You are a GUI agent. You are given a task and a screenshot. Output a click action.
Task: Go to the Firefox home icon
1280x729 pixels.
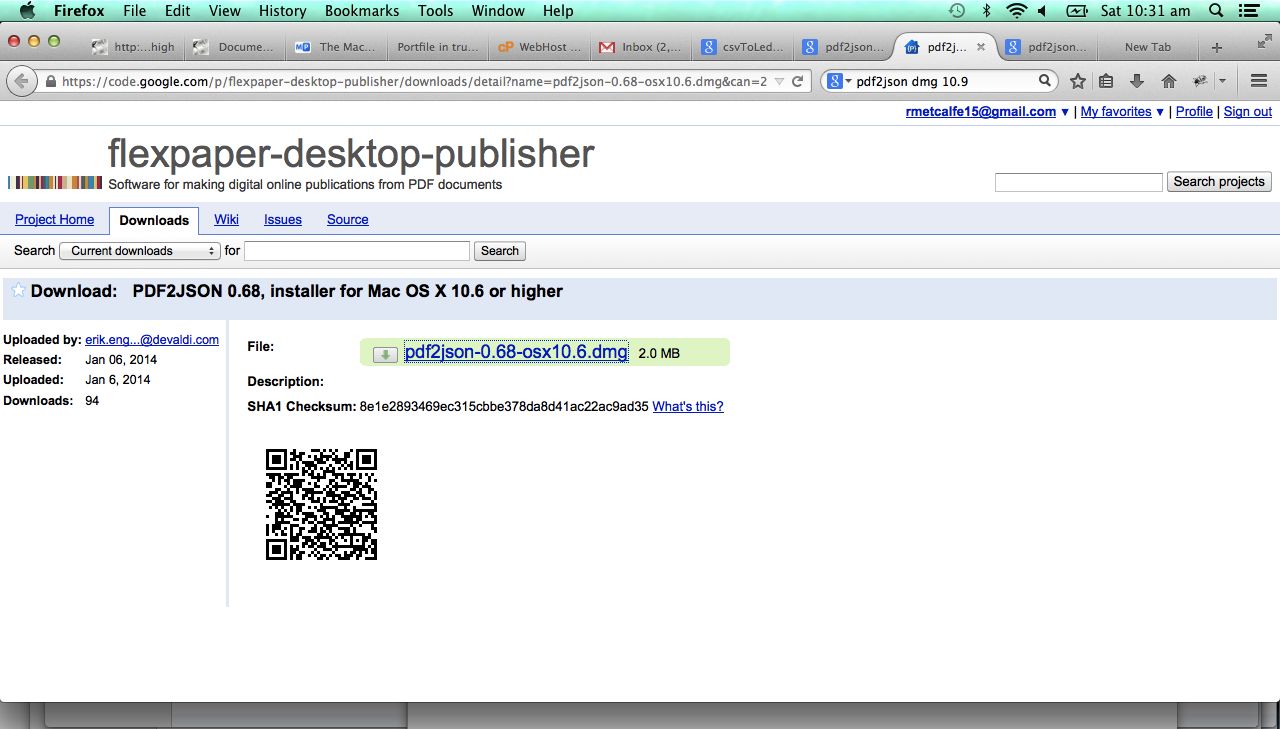(x=1168, y=81)
